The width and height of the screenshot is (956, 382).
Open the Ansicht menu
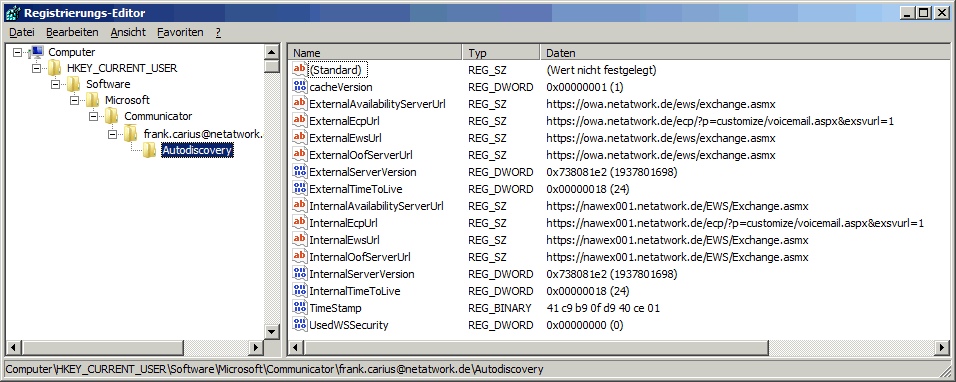pyautogui.click(x=128, y=32)
